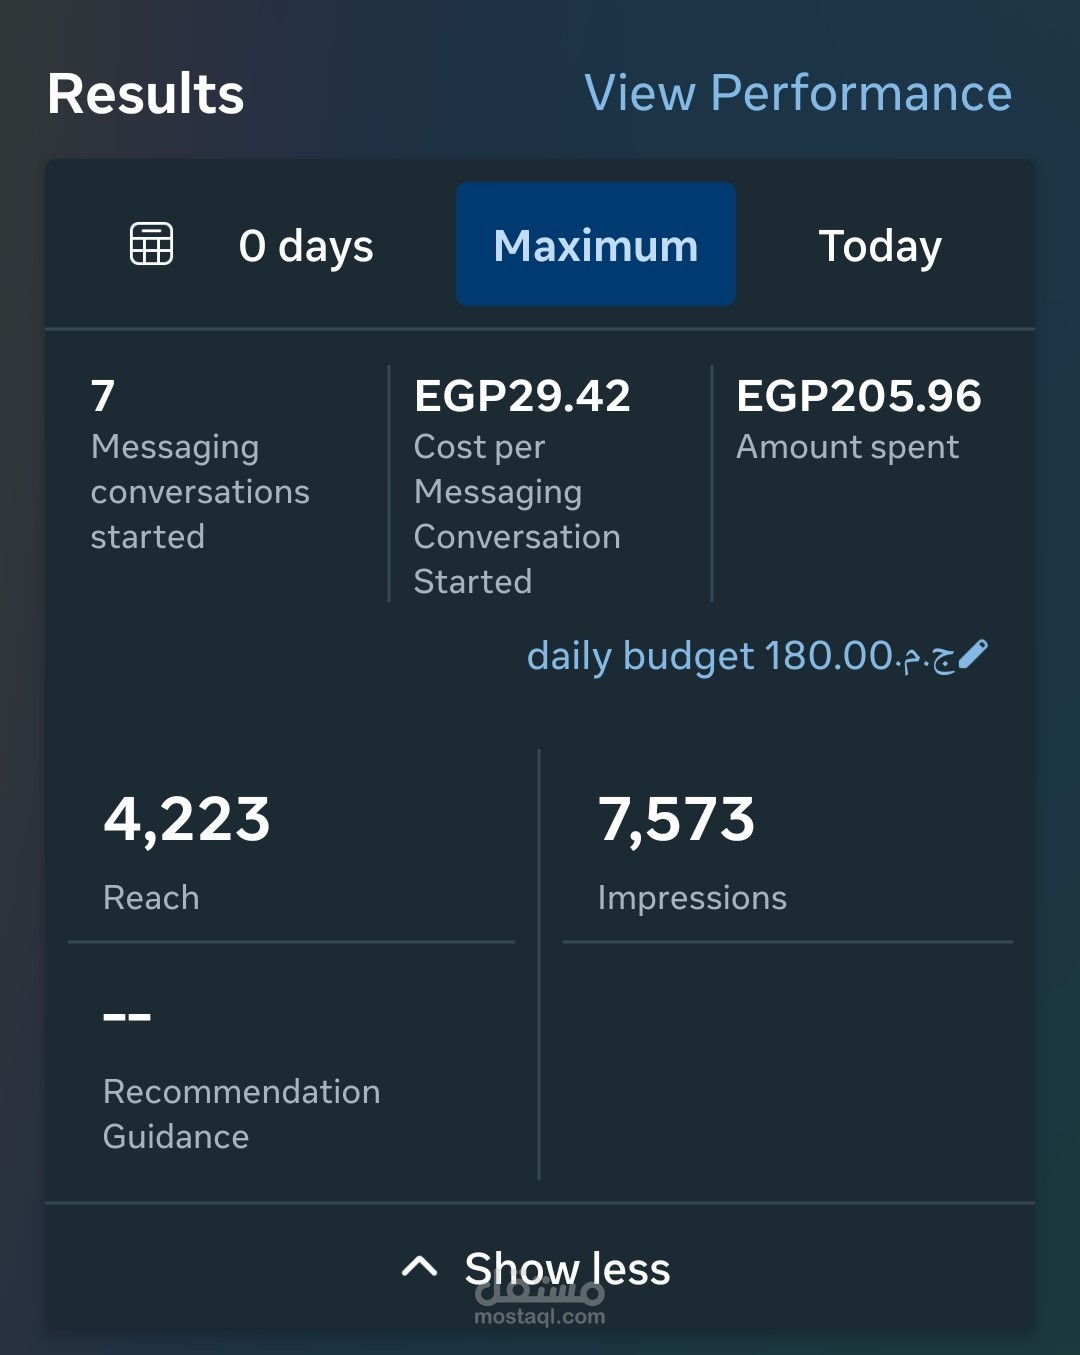This screenshot has width=1080, height=1355.
Task: Click the upward chevron beside Show less
Action: tap(419, 1267)
